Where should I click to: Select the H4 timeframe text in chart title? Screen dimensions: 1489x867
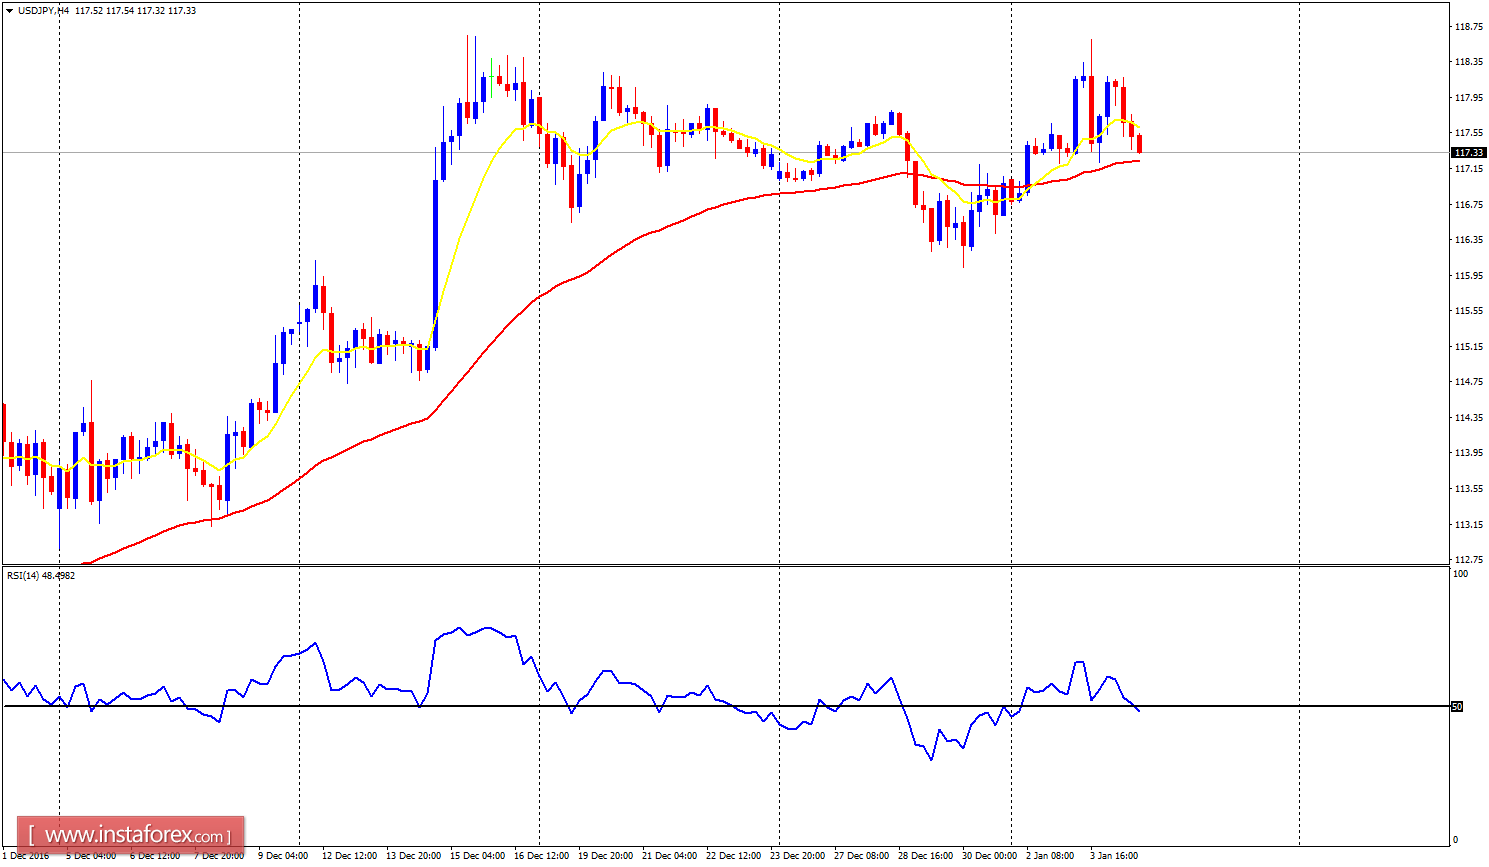tap(64, 10)
